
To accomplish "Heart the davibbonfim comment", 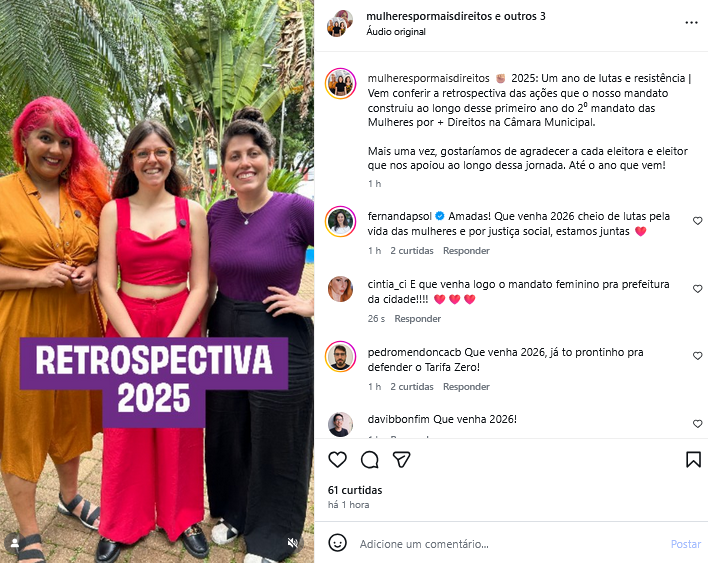I will click(x=698, y=423).
